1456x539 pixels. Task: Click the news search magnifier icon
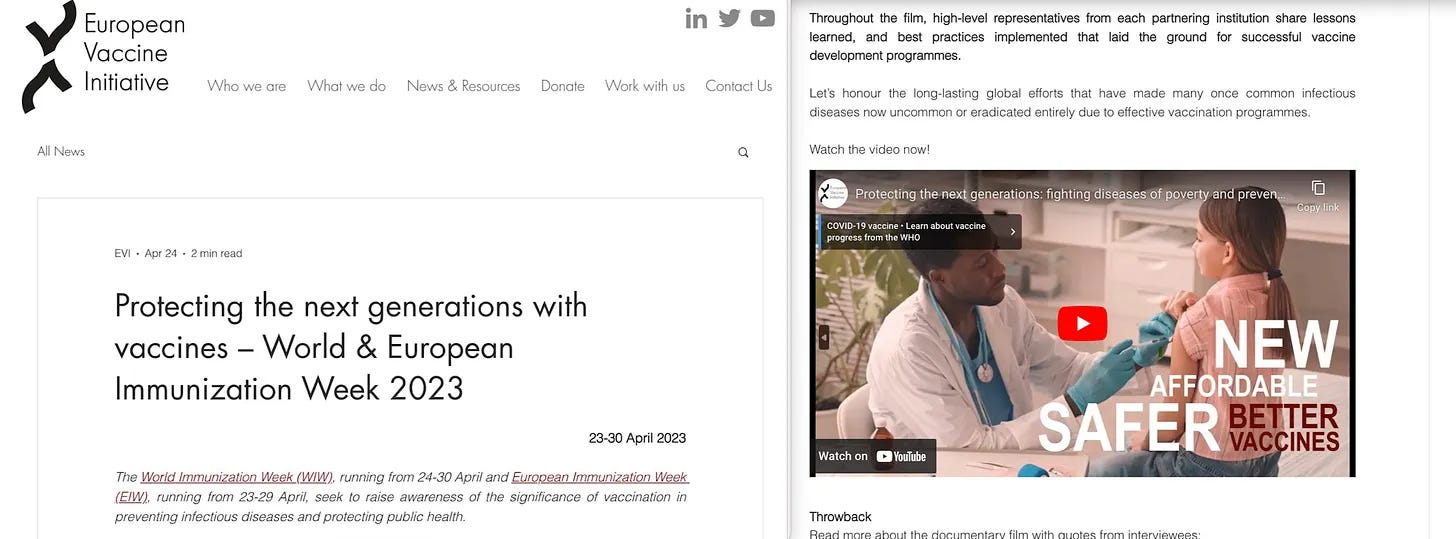[x=743, y=153]
